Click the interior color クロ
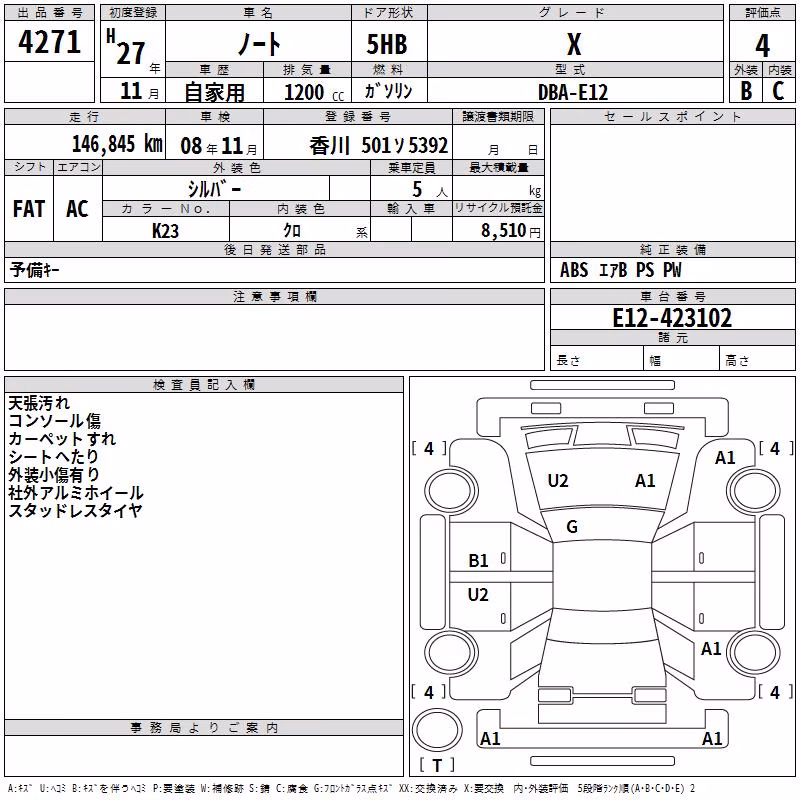The height and width of the screenshot is (800, 800). click(292, 231)
